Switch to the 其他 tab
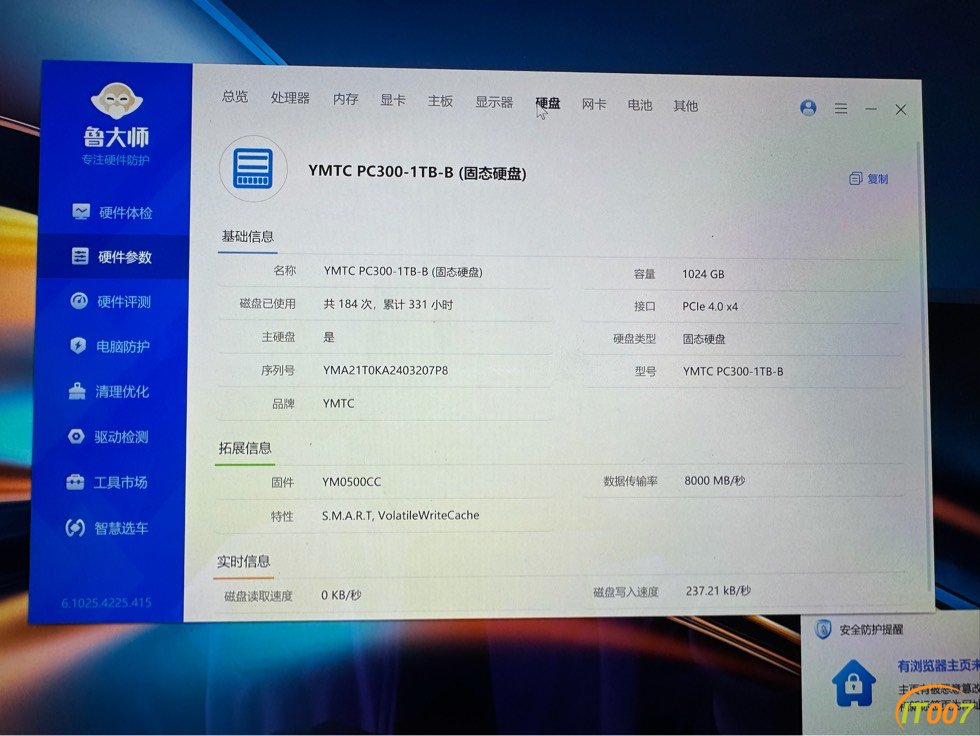This screenshot has width=980, height=736. [x=686, y=106]
